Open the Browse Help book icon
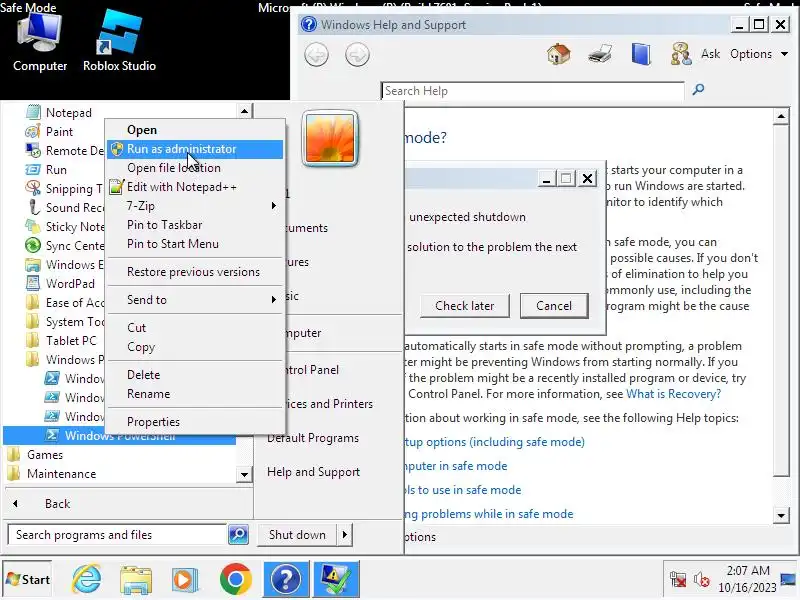Viewport: 800px width, 600px height. 640,54
